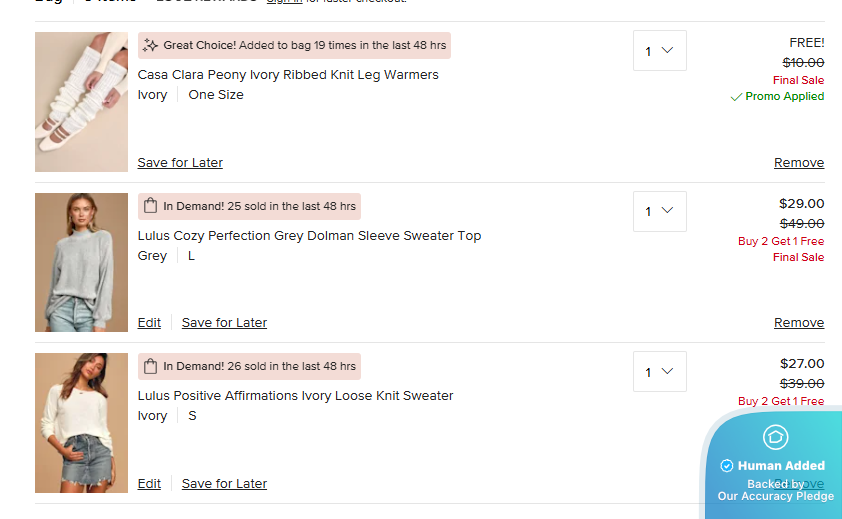Open Casa Clara Peony Leg Warmers product link
Viewport: 842px width, 519px height.
pyautogui.click(x=288, y=75)
